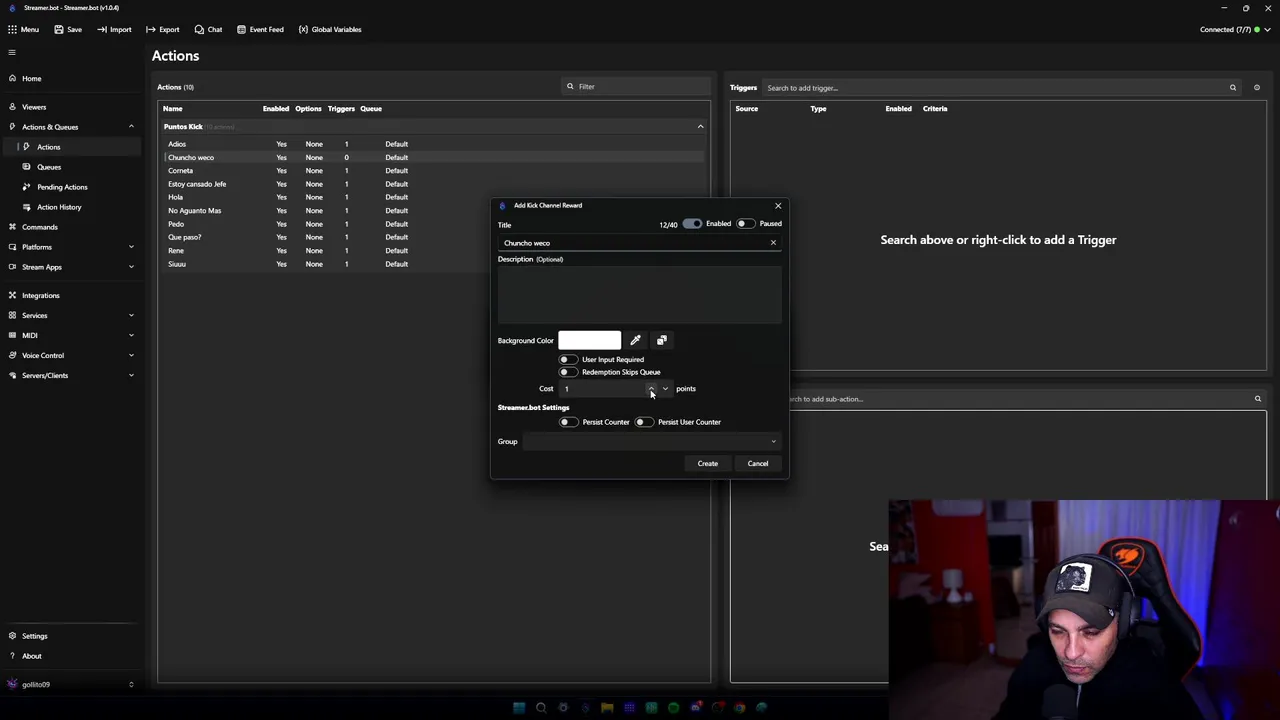Select Actions in the sidebar
The height and width of the screenshot is (720, 1280).
[x=70, y=147]
